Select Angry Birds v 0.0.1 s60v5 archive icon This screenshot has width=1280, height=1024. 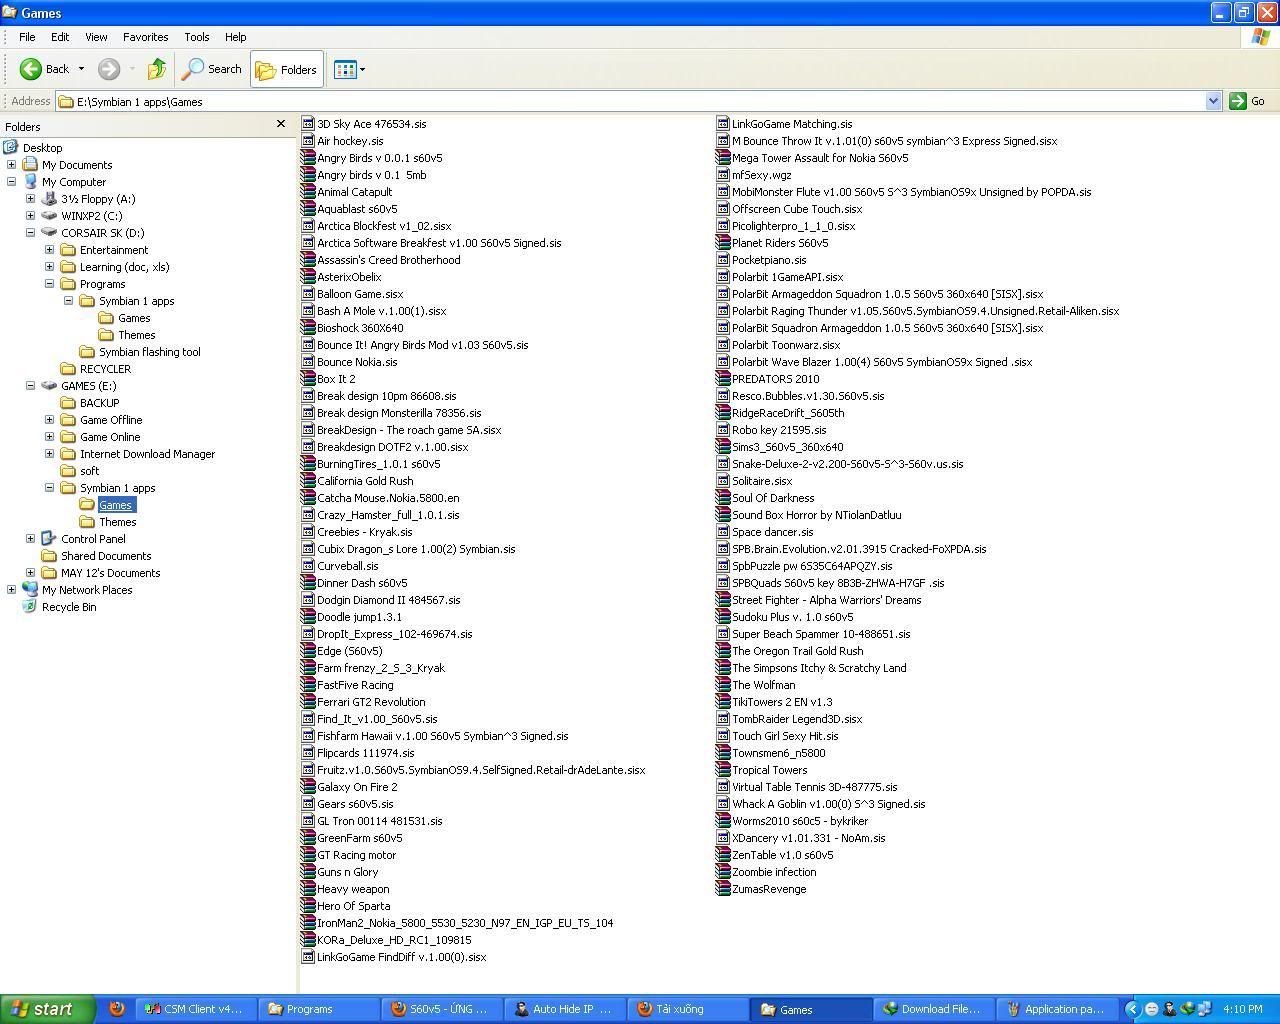click(308, 158)
